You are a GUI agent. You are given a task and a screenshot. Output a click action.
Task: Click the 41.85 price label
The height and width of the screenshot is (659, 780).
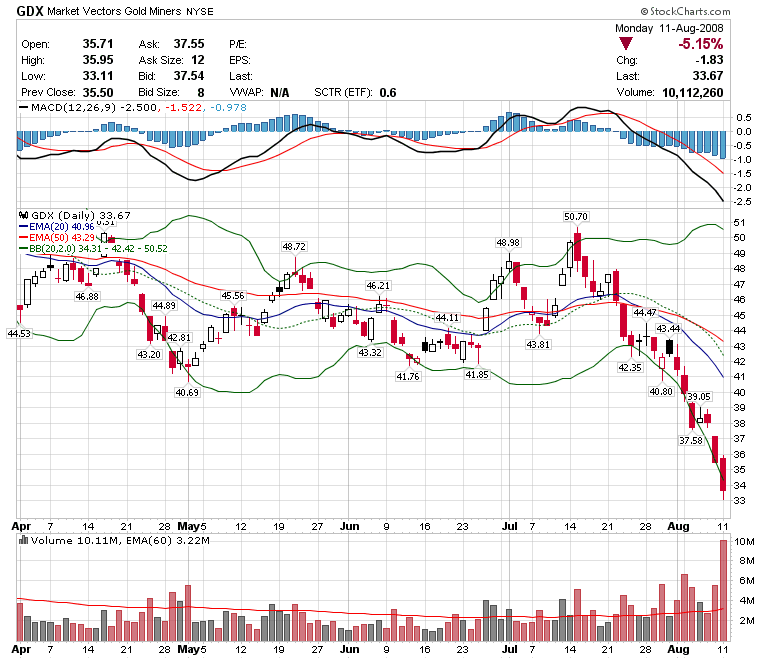[x=477, y=375]
